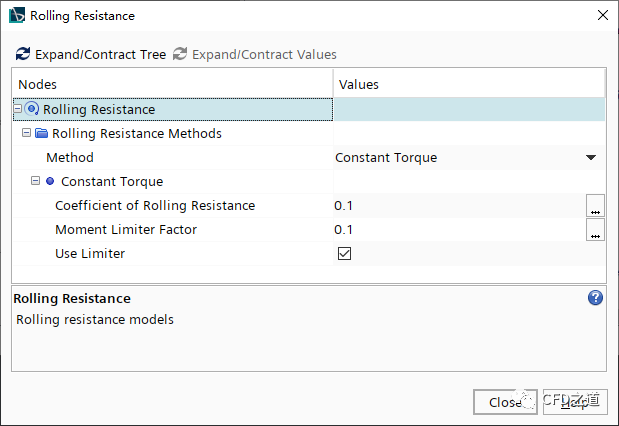Viewport: 619px width, 426px height.
Task: Click the Rolling Resistance Methods folder icon
Action: (x=41, y=133)
